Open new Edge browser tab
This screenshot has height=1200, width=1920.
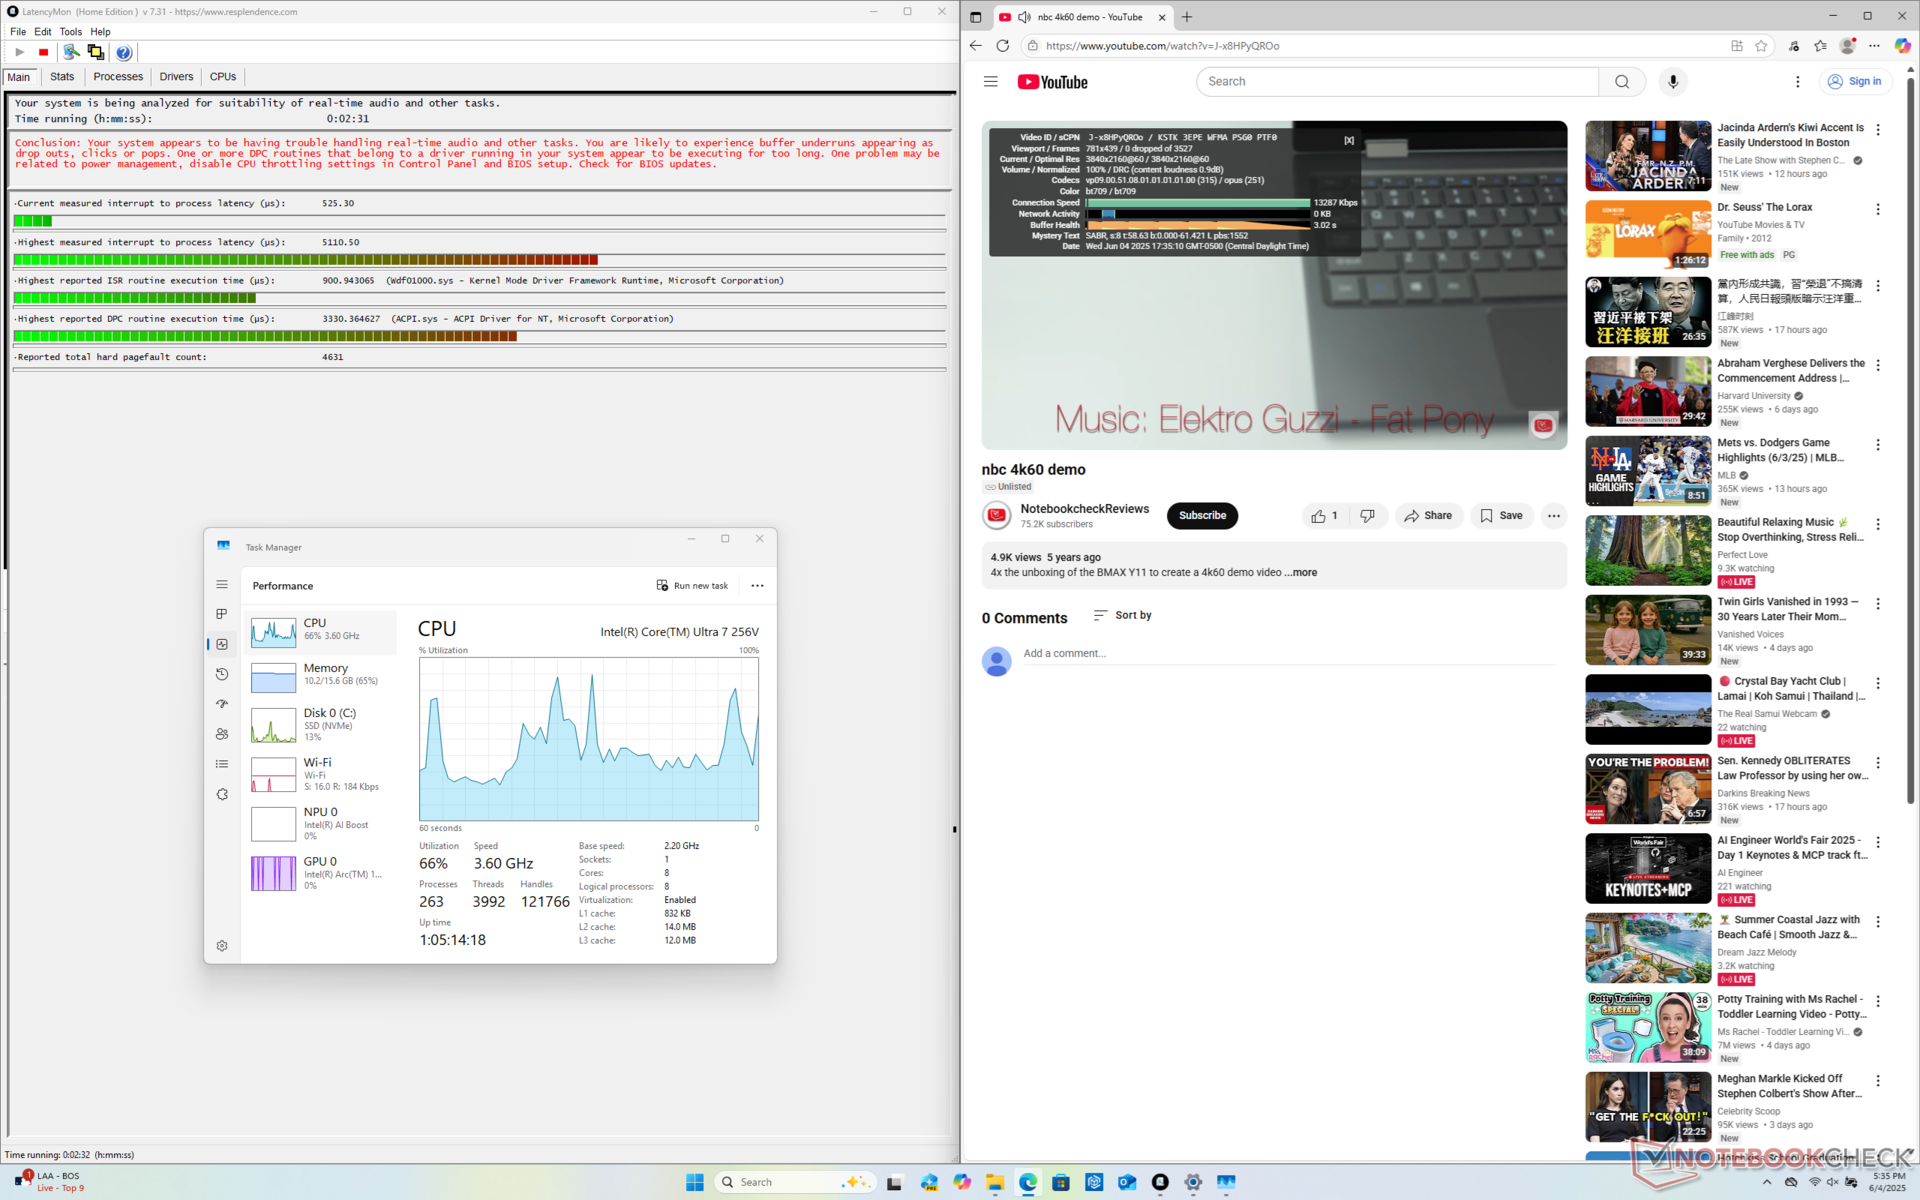(x=1187, y=17)
